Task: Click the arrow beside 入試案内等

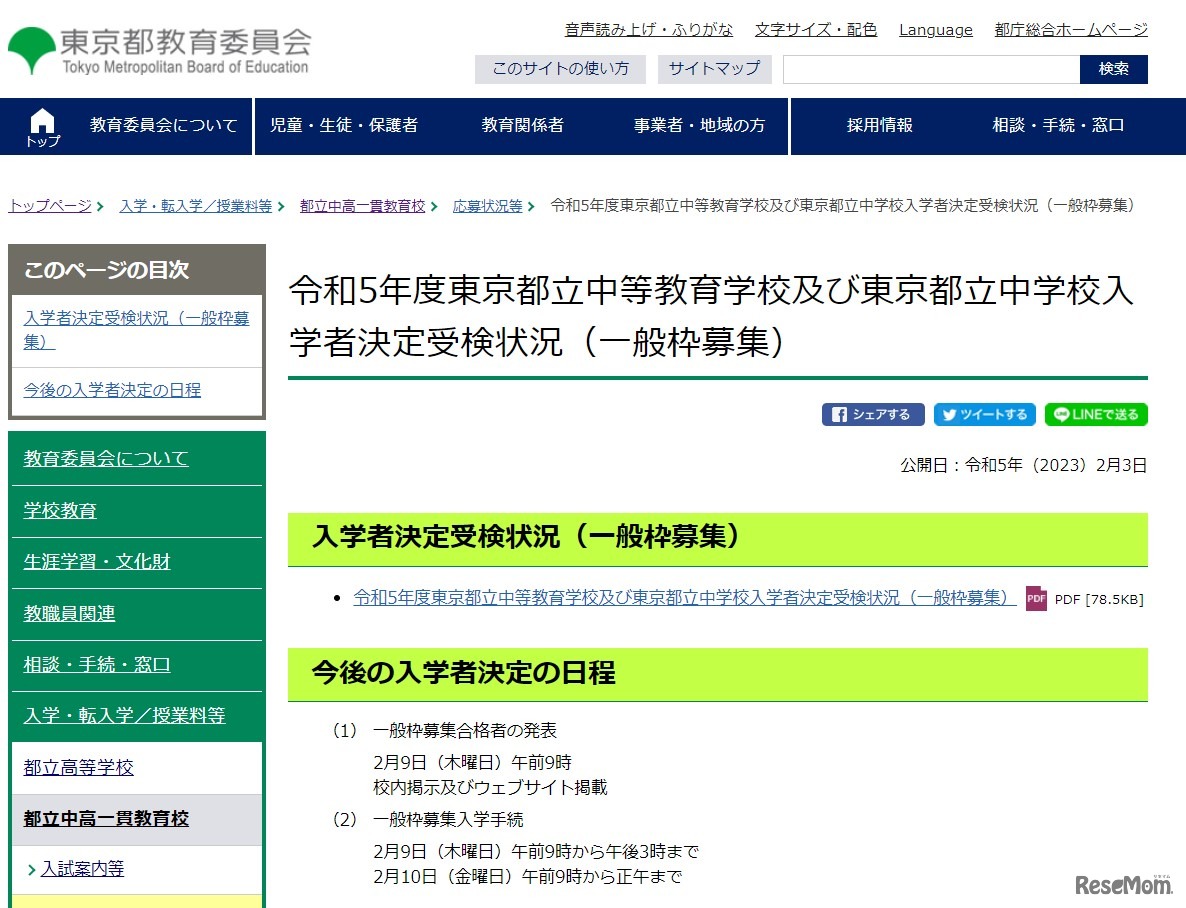Action: click(32, 870)
